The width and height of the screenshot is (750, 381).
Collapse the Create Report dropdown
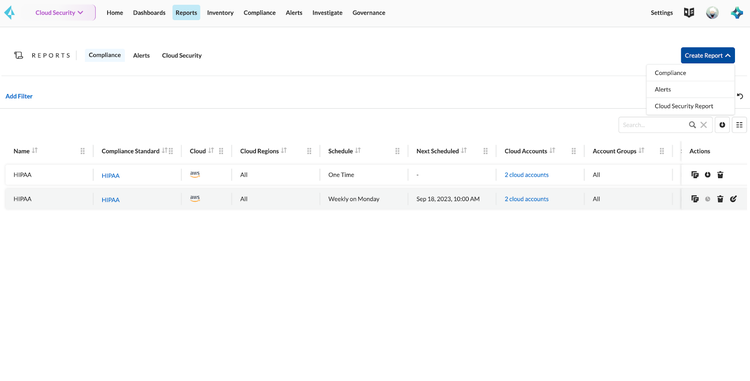(707, 55)
